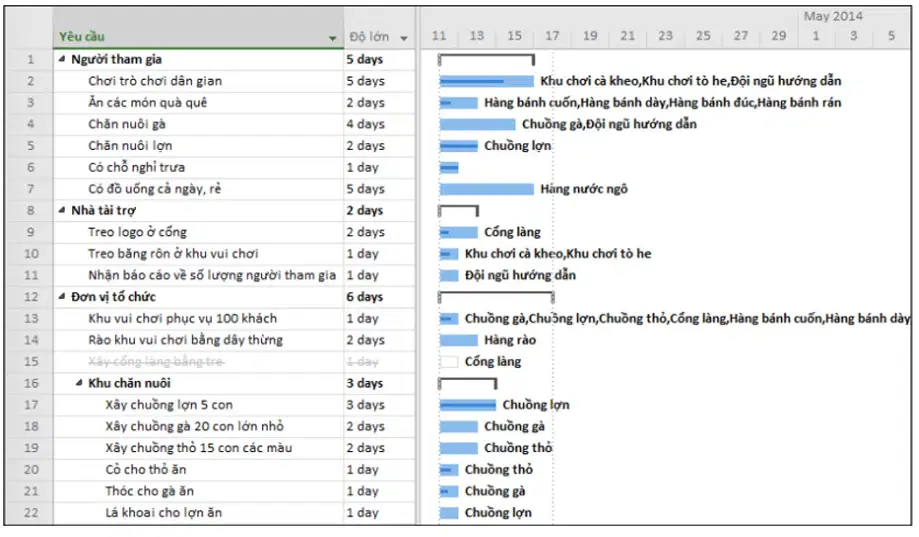Select task Thóc cho gà ăn
This screenshot has height=537, width=919.
149,491
